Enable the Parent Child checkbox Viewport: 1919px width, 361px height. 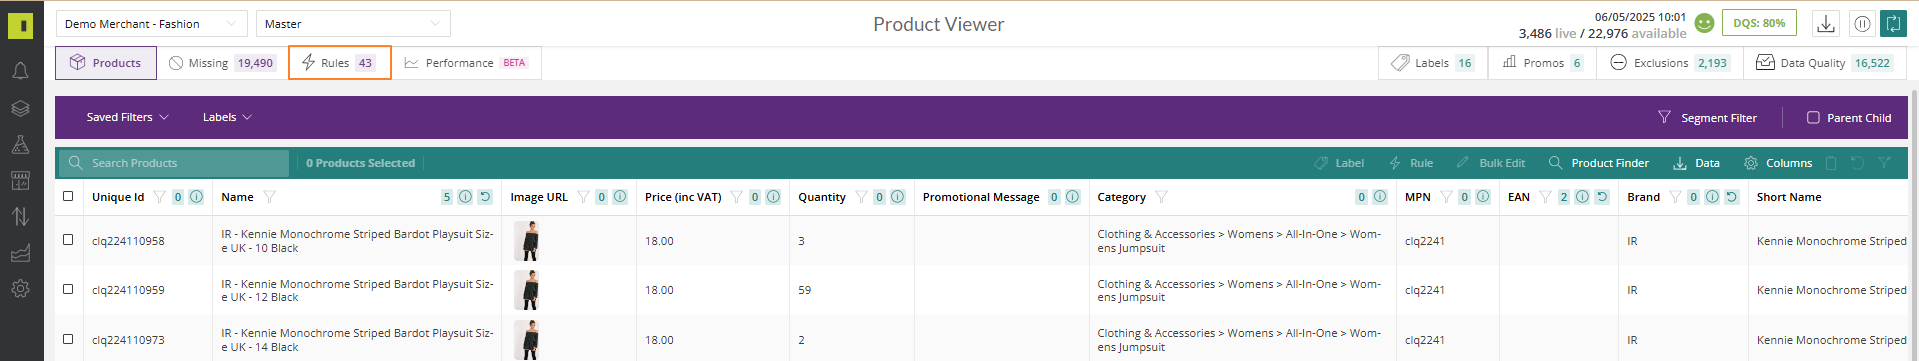(x=1813, y=117)
